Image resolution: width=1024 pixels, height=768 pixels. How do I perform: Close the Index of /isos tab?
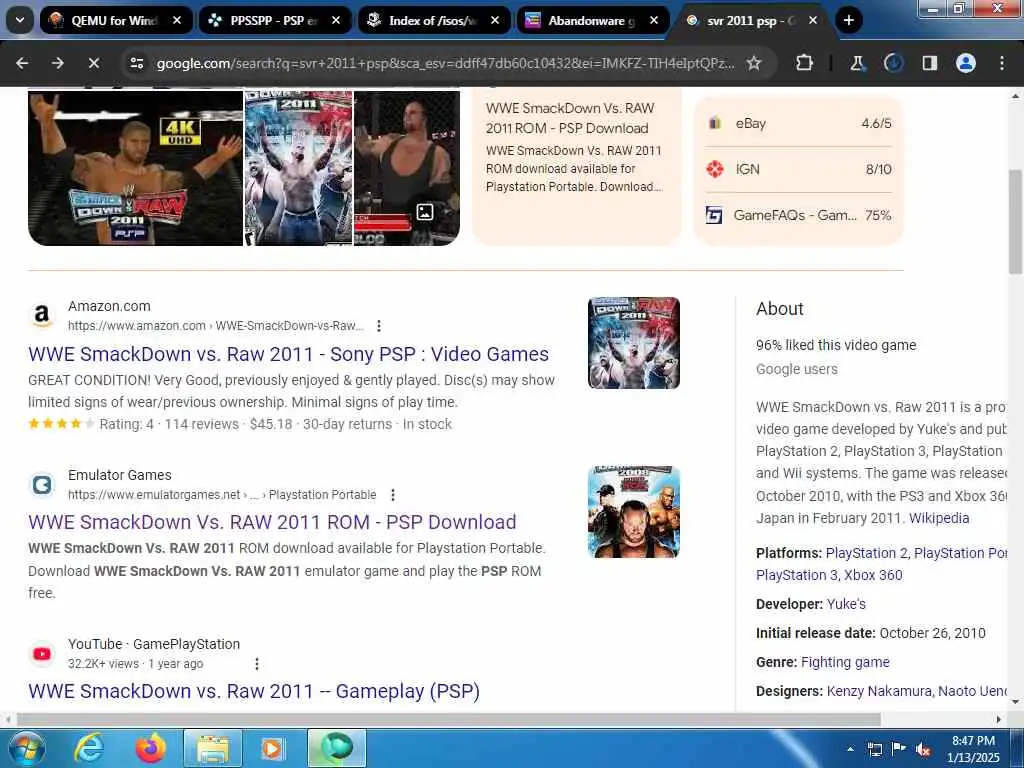click(x=495, y=21)
